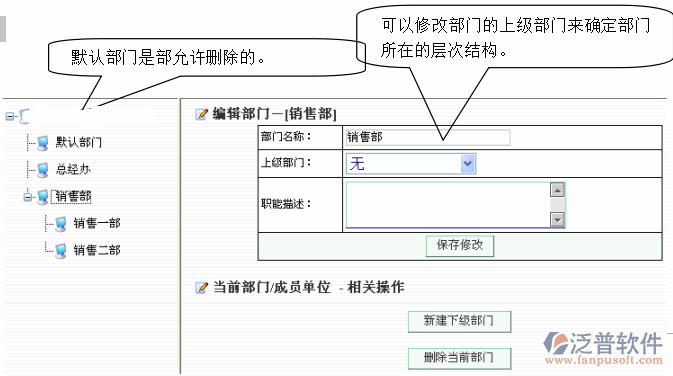Select 默认部门 in the tree
Image resolution: width=673 pixels, height=376 pixels.
click(x=79, y=143)
